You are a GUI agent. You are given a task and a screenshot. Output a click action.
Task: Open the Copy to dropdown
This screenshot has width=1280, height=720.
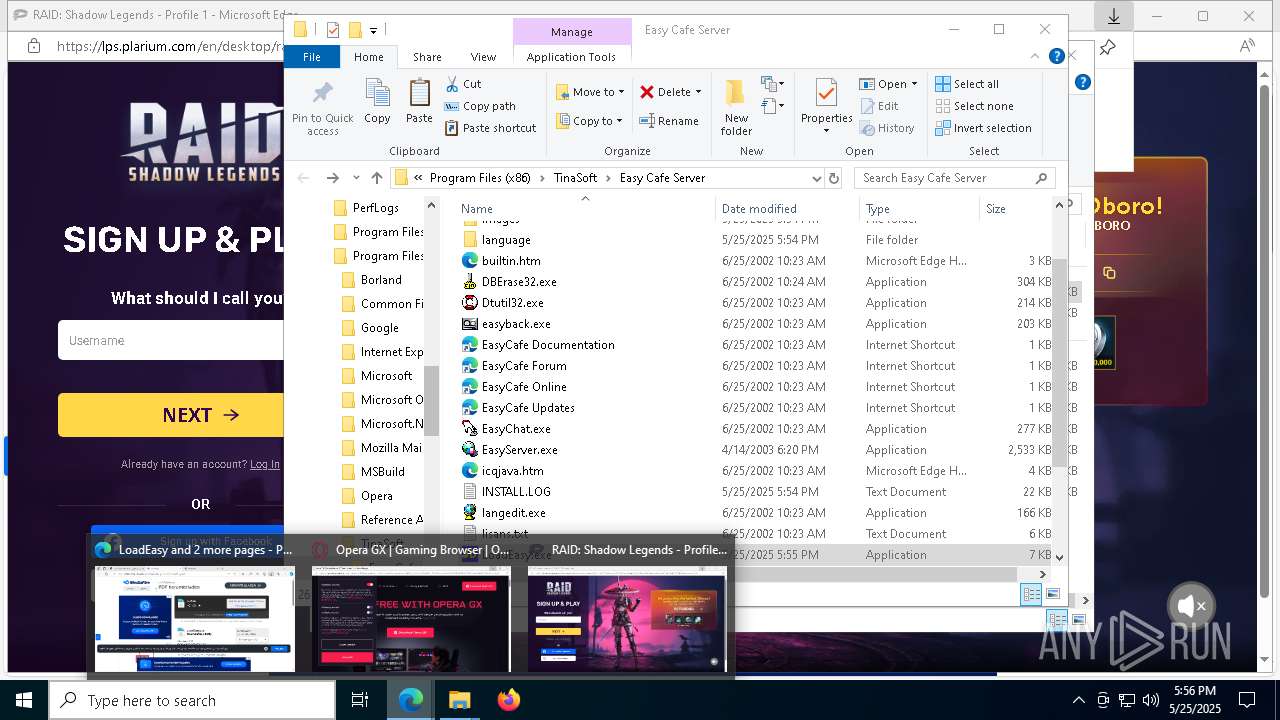point(590,121)
